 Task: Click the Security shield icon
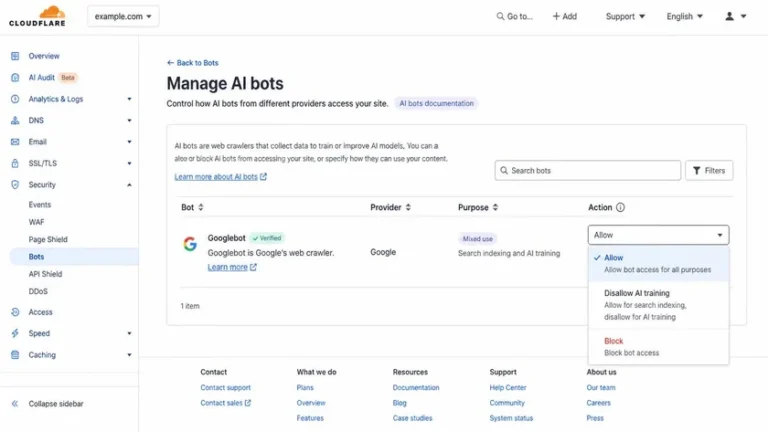pyautogui.click(x=15, y=185)
